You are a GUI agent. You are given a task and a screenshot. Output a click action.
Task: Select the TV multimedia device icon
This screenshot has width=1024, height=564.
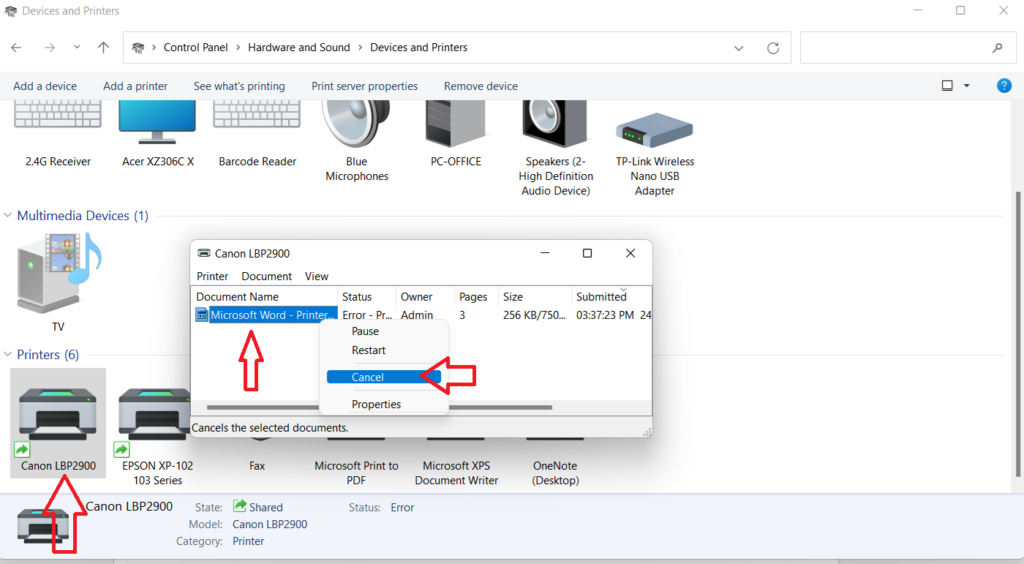pos(58,273)
